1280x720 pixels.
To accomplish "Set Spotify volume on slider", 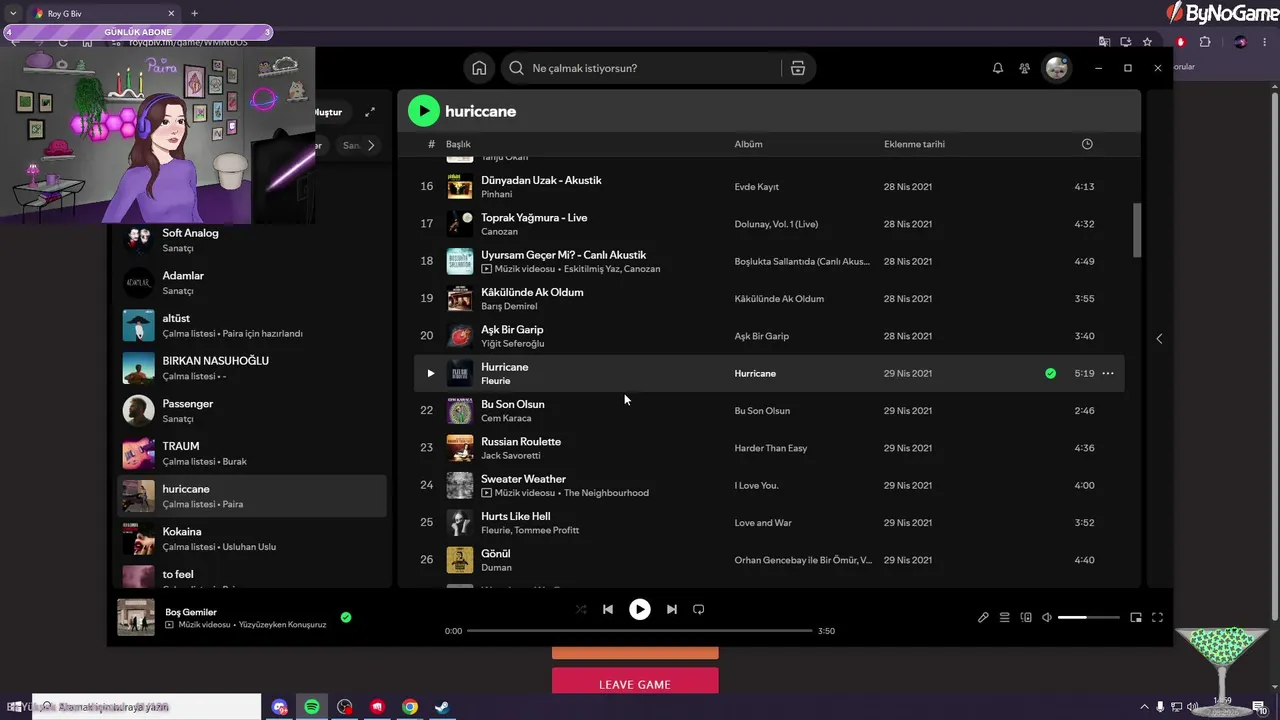I will click(x=1088, y=617).
